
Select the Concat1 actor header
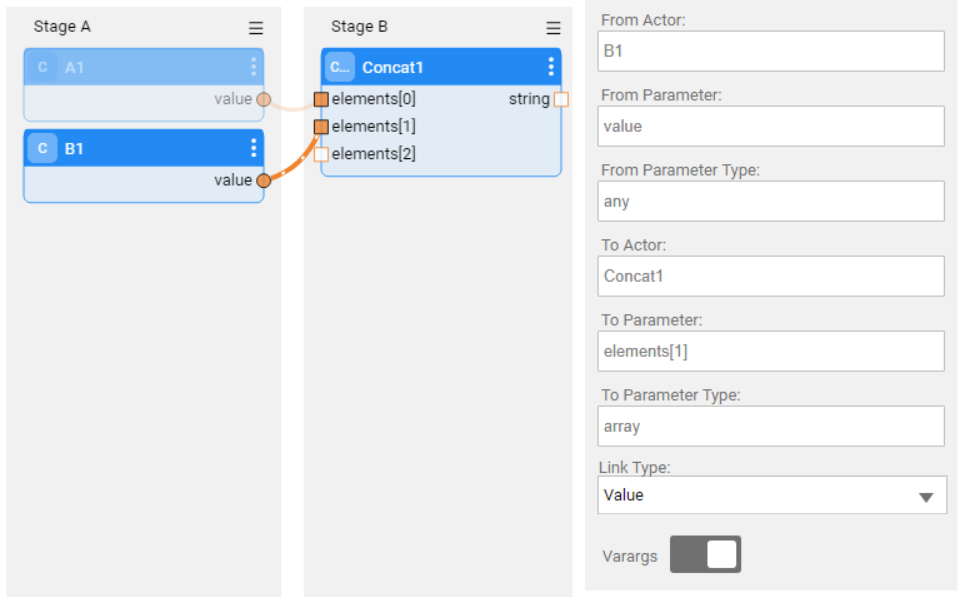coord(441,67)
